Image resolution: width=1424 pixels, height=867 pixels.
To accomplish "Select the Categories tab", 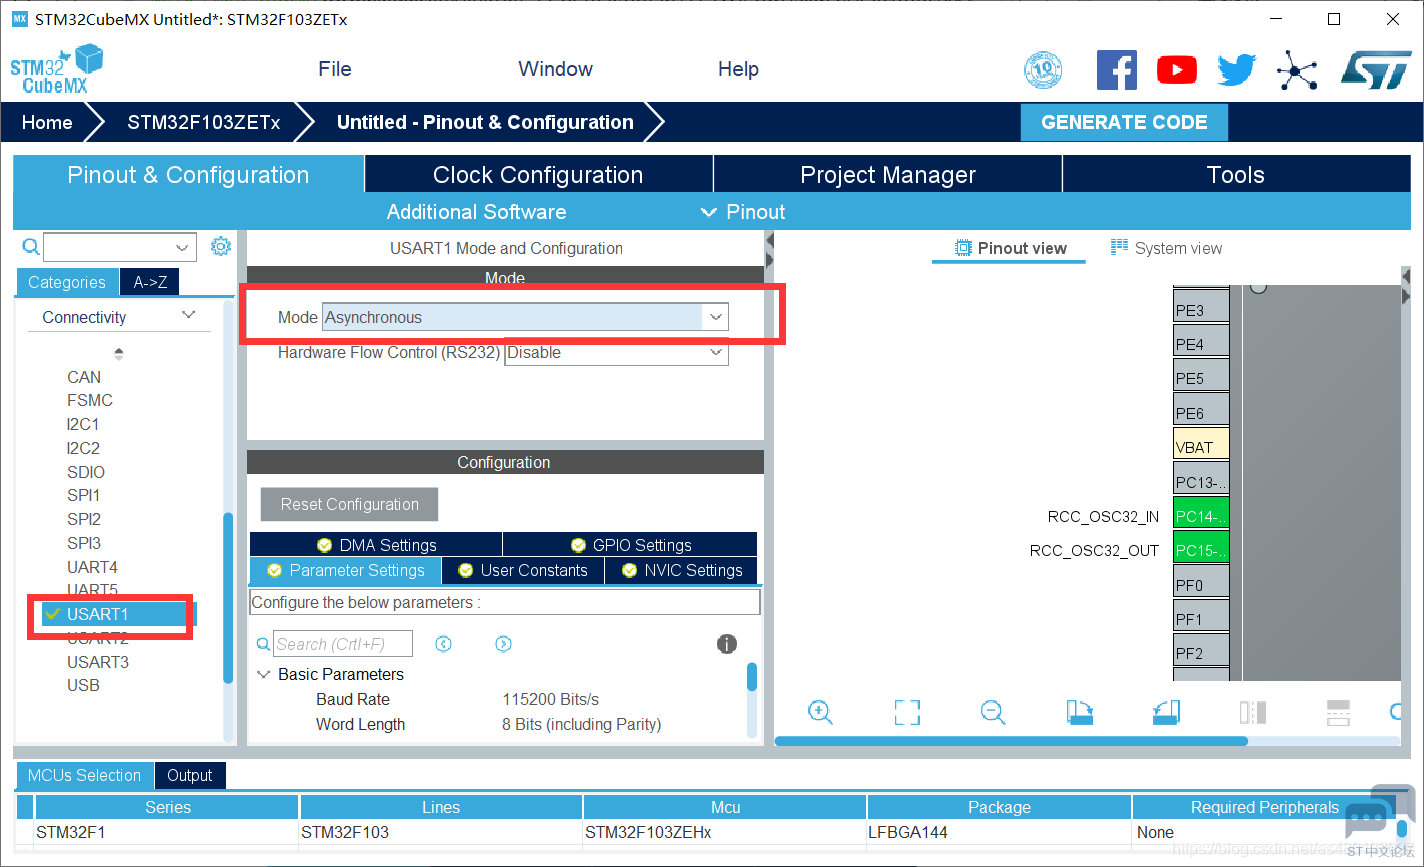I will [x=67, y=282].
